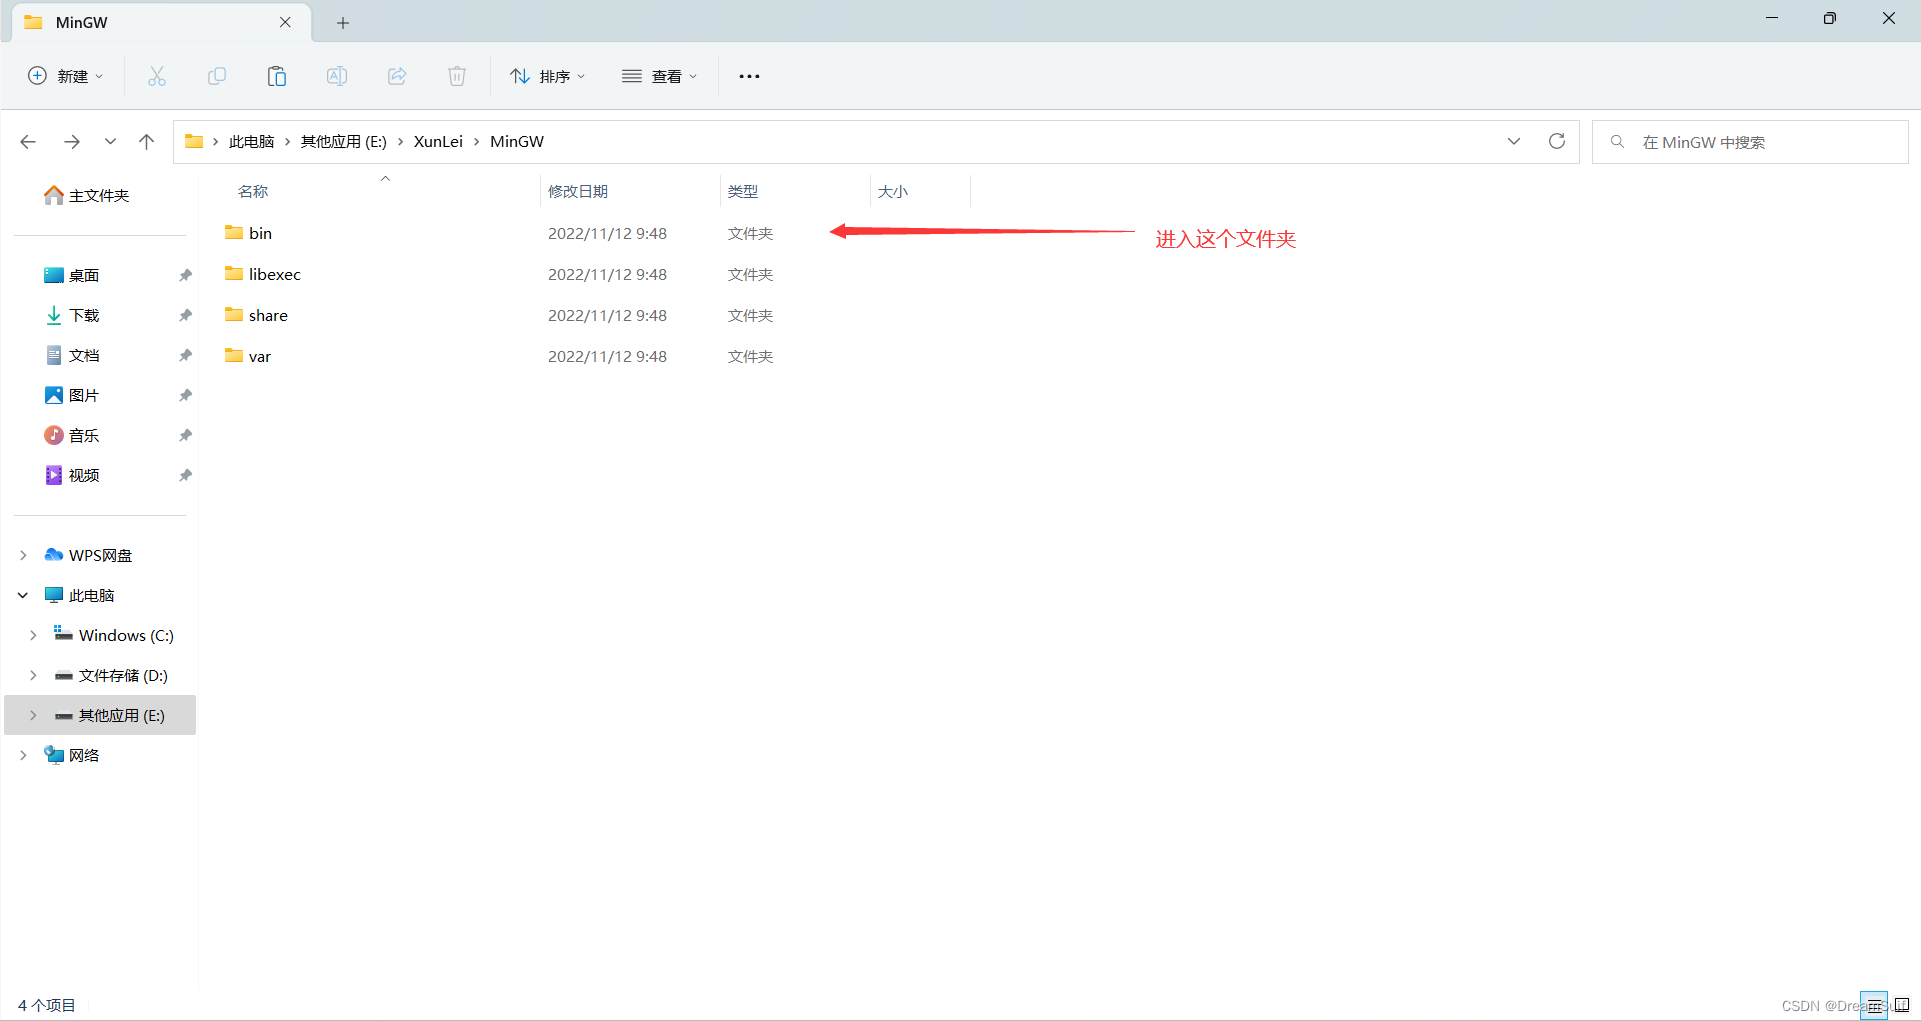The width and height of the screenshot is (1921, 1021).
Task: Close the MinGW tab
Action: point(285,22)
